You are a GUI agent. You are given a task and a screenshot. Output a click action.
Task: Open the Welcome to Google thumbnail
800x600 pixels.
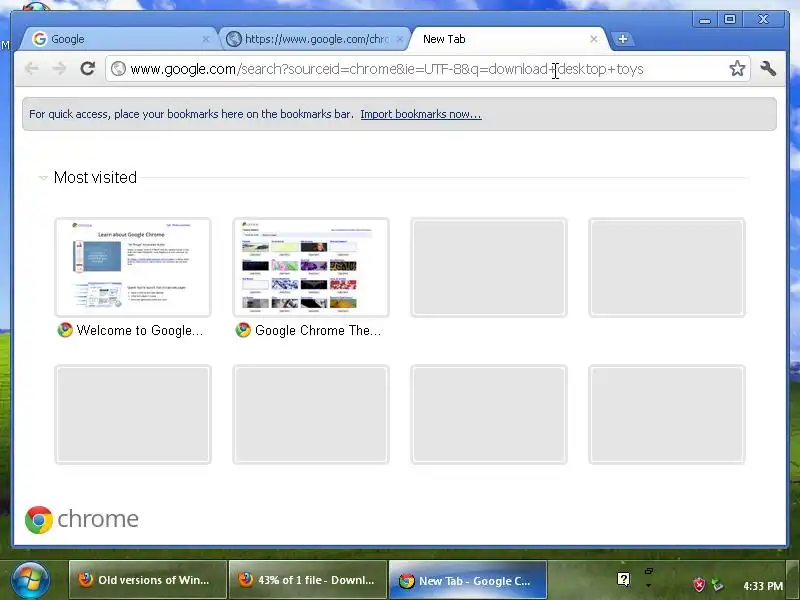133,267
